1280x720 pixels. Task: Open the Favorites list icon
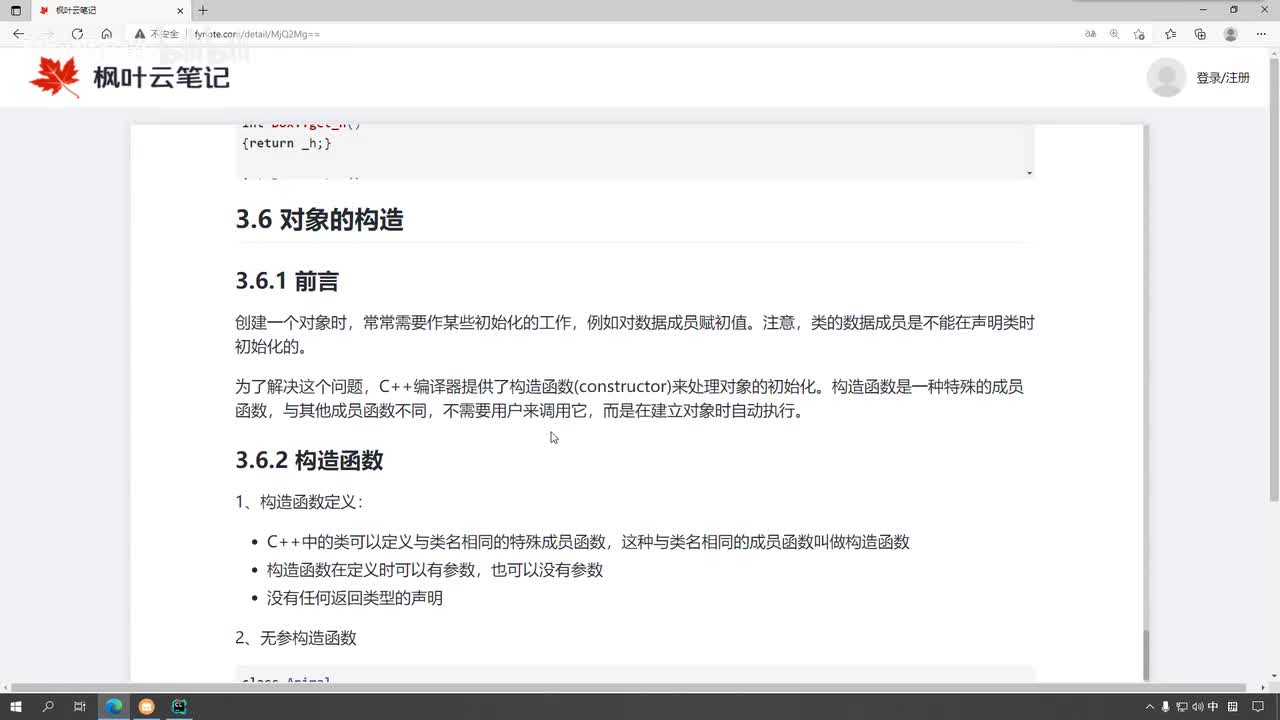click(1171, 34)
